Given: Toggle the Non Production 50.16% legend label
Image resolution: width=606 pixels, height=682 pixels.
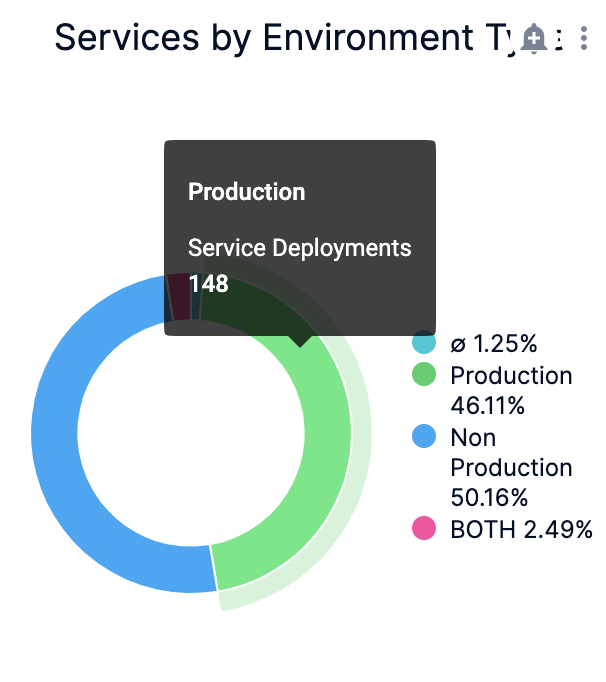Looking at the screenshot, I should tap(511, 467).
